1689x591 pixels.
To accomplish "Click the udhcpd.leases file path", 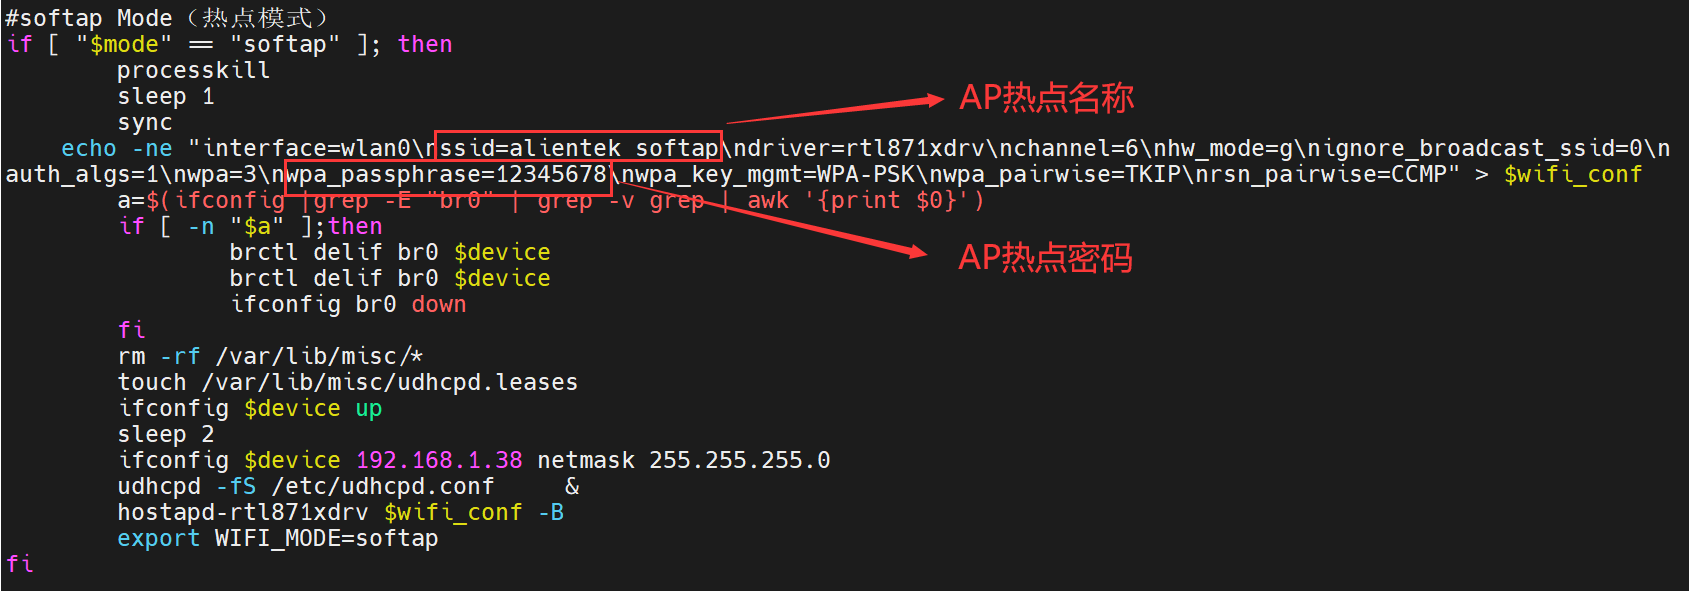I will point(390,382).
